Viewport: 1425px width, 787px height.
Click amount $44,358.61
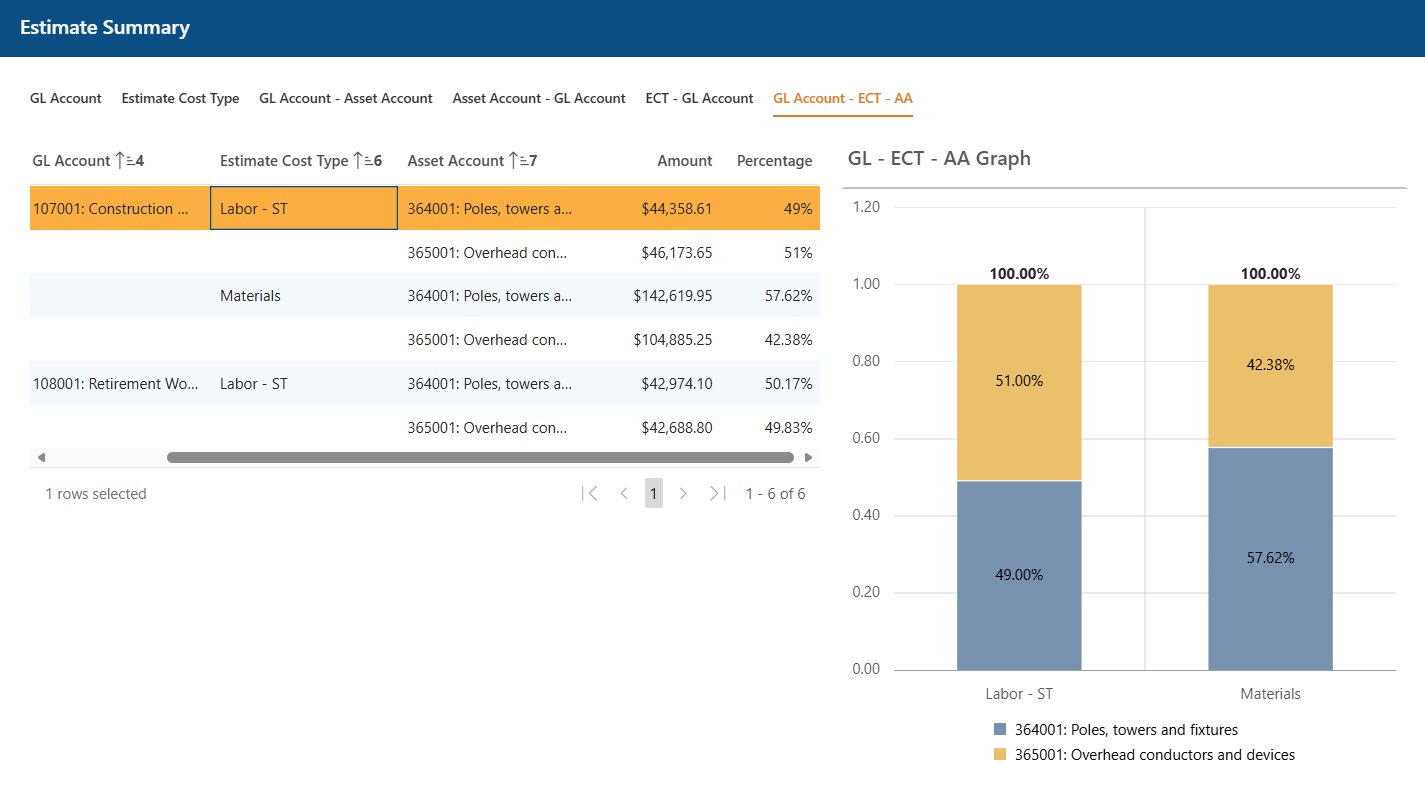pos(676,209)
